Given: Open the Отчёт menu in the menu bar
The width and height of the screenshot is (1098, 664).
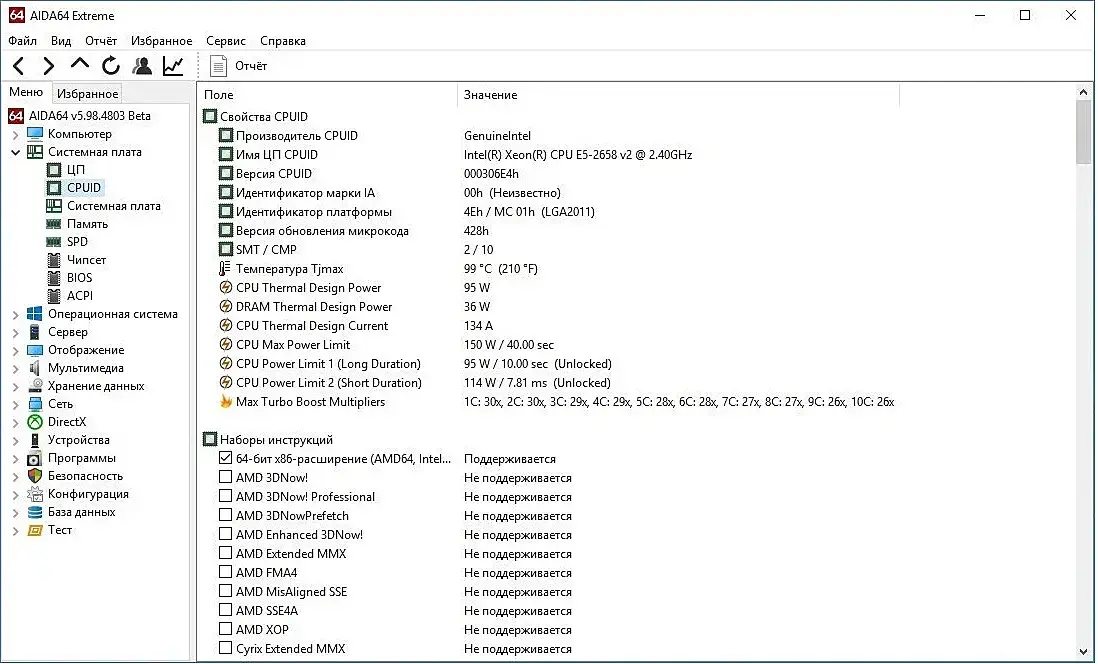Looking at the screenshot, I should (101, 41).
